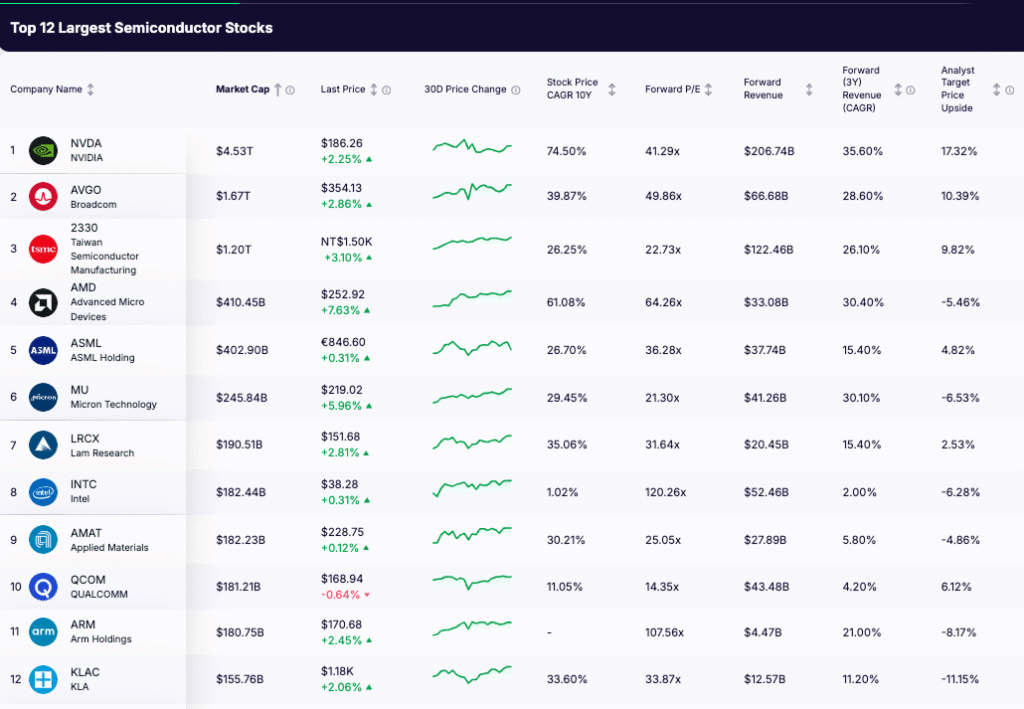The image size is (1024, 709).
Task: Click the ASML Holding logo
Action: pos(42,350)
